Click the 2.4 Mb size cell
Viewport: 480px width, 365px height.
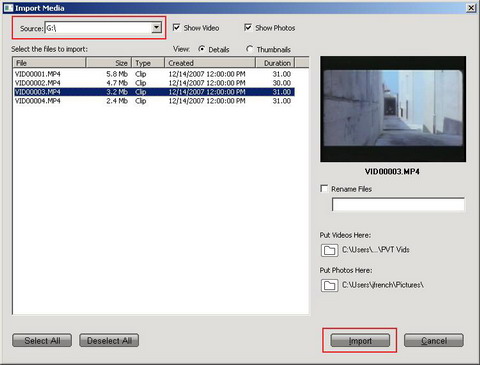tap(117, 101)
